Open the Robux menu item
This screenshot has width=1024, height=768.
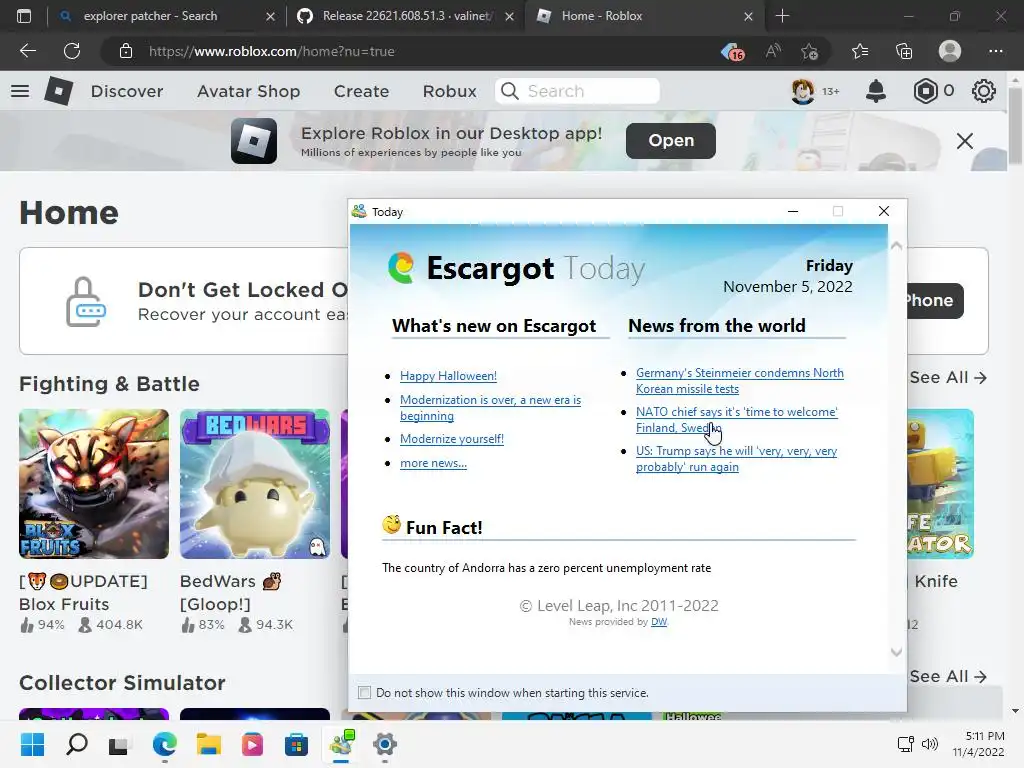click(449, 91)
